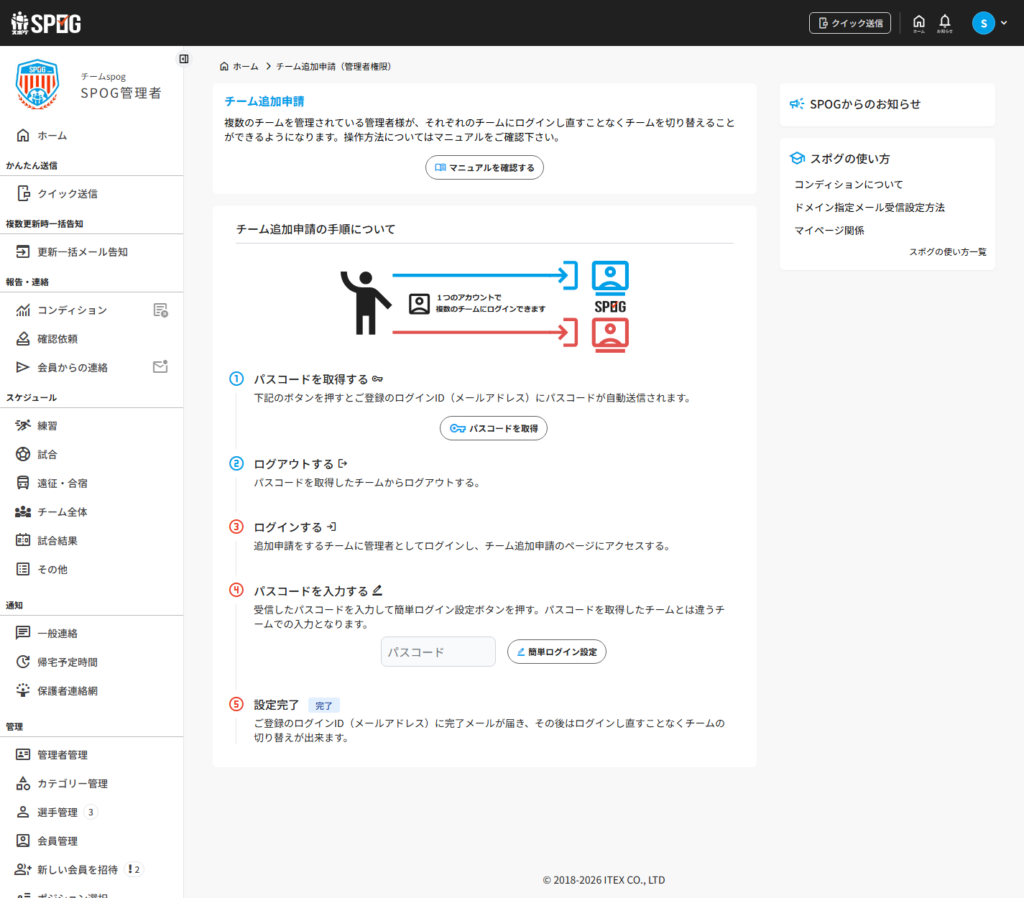Click クイック送信 button in header
The width and height of the screenshot is (1024, 898).
[850, 23]
